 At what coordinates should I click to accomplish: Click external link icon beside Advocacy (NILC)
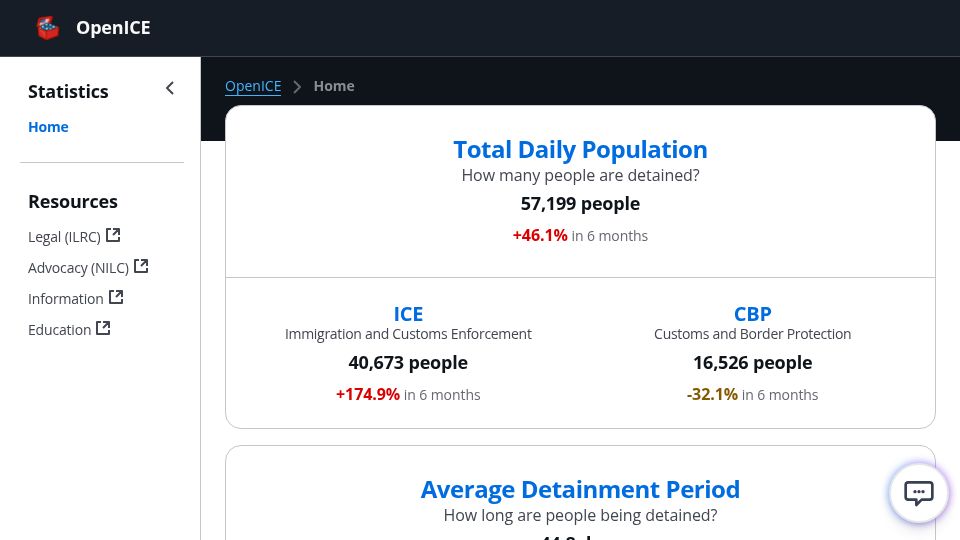pyautogui.click(x=141, y=266)
